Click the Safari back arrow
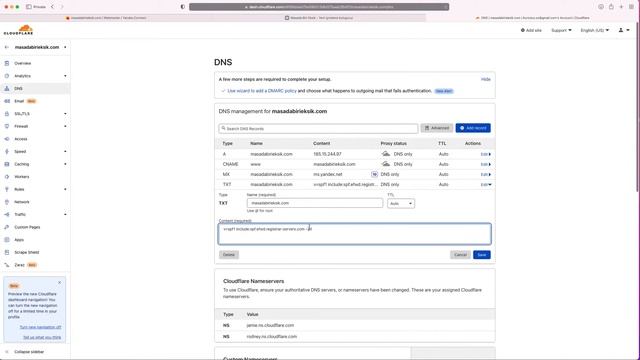The image size is (640, 360). point(53,7)
